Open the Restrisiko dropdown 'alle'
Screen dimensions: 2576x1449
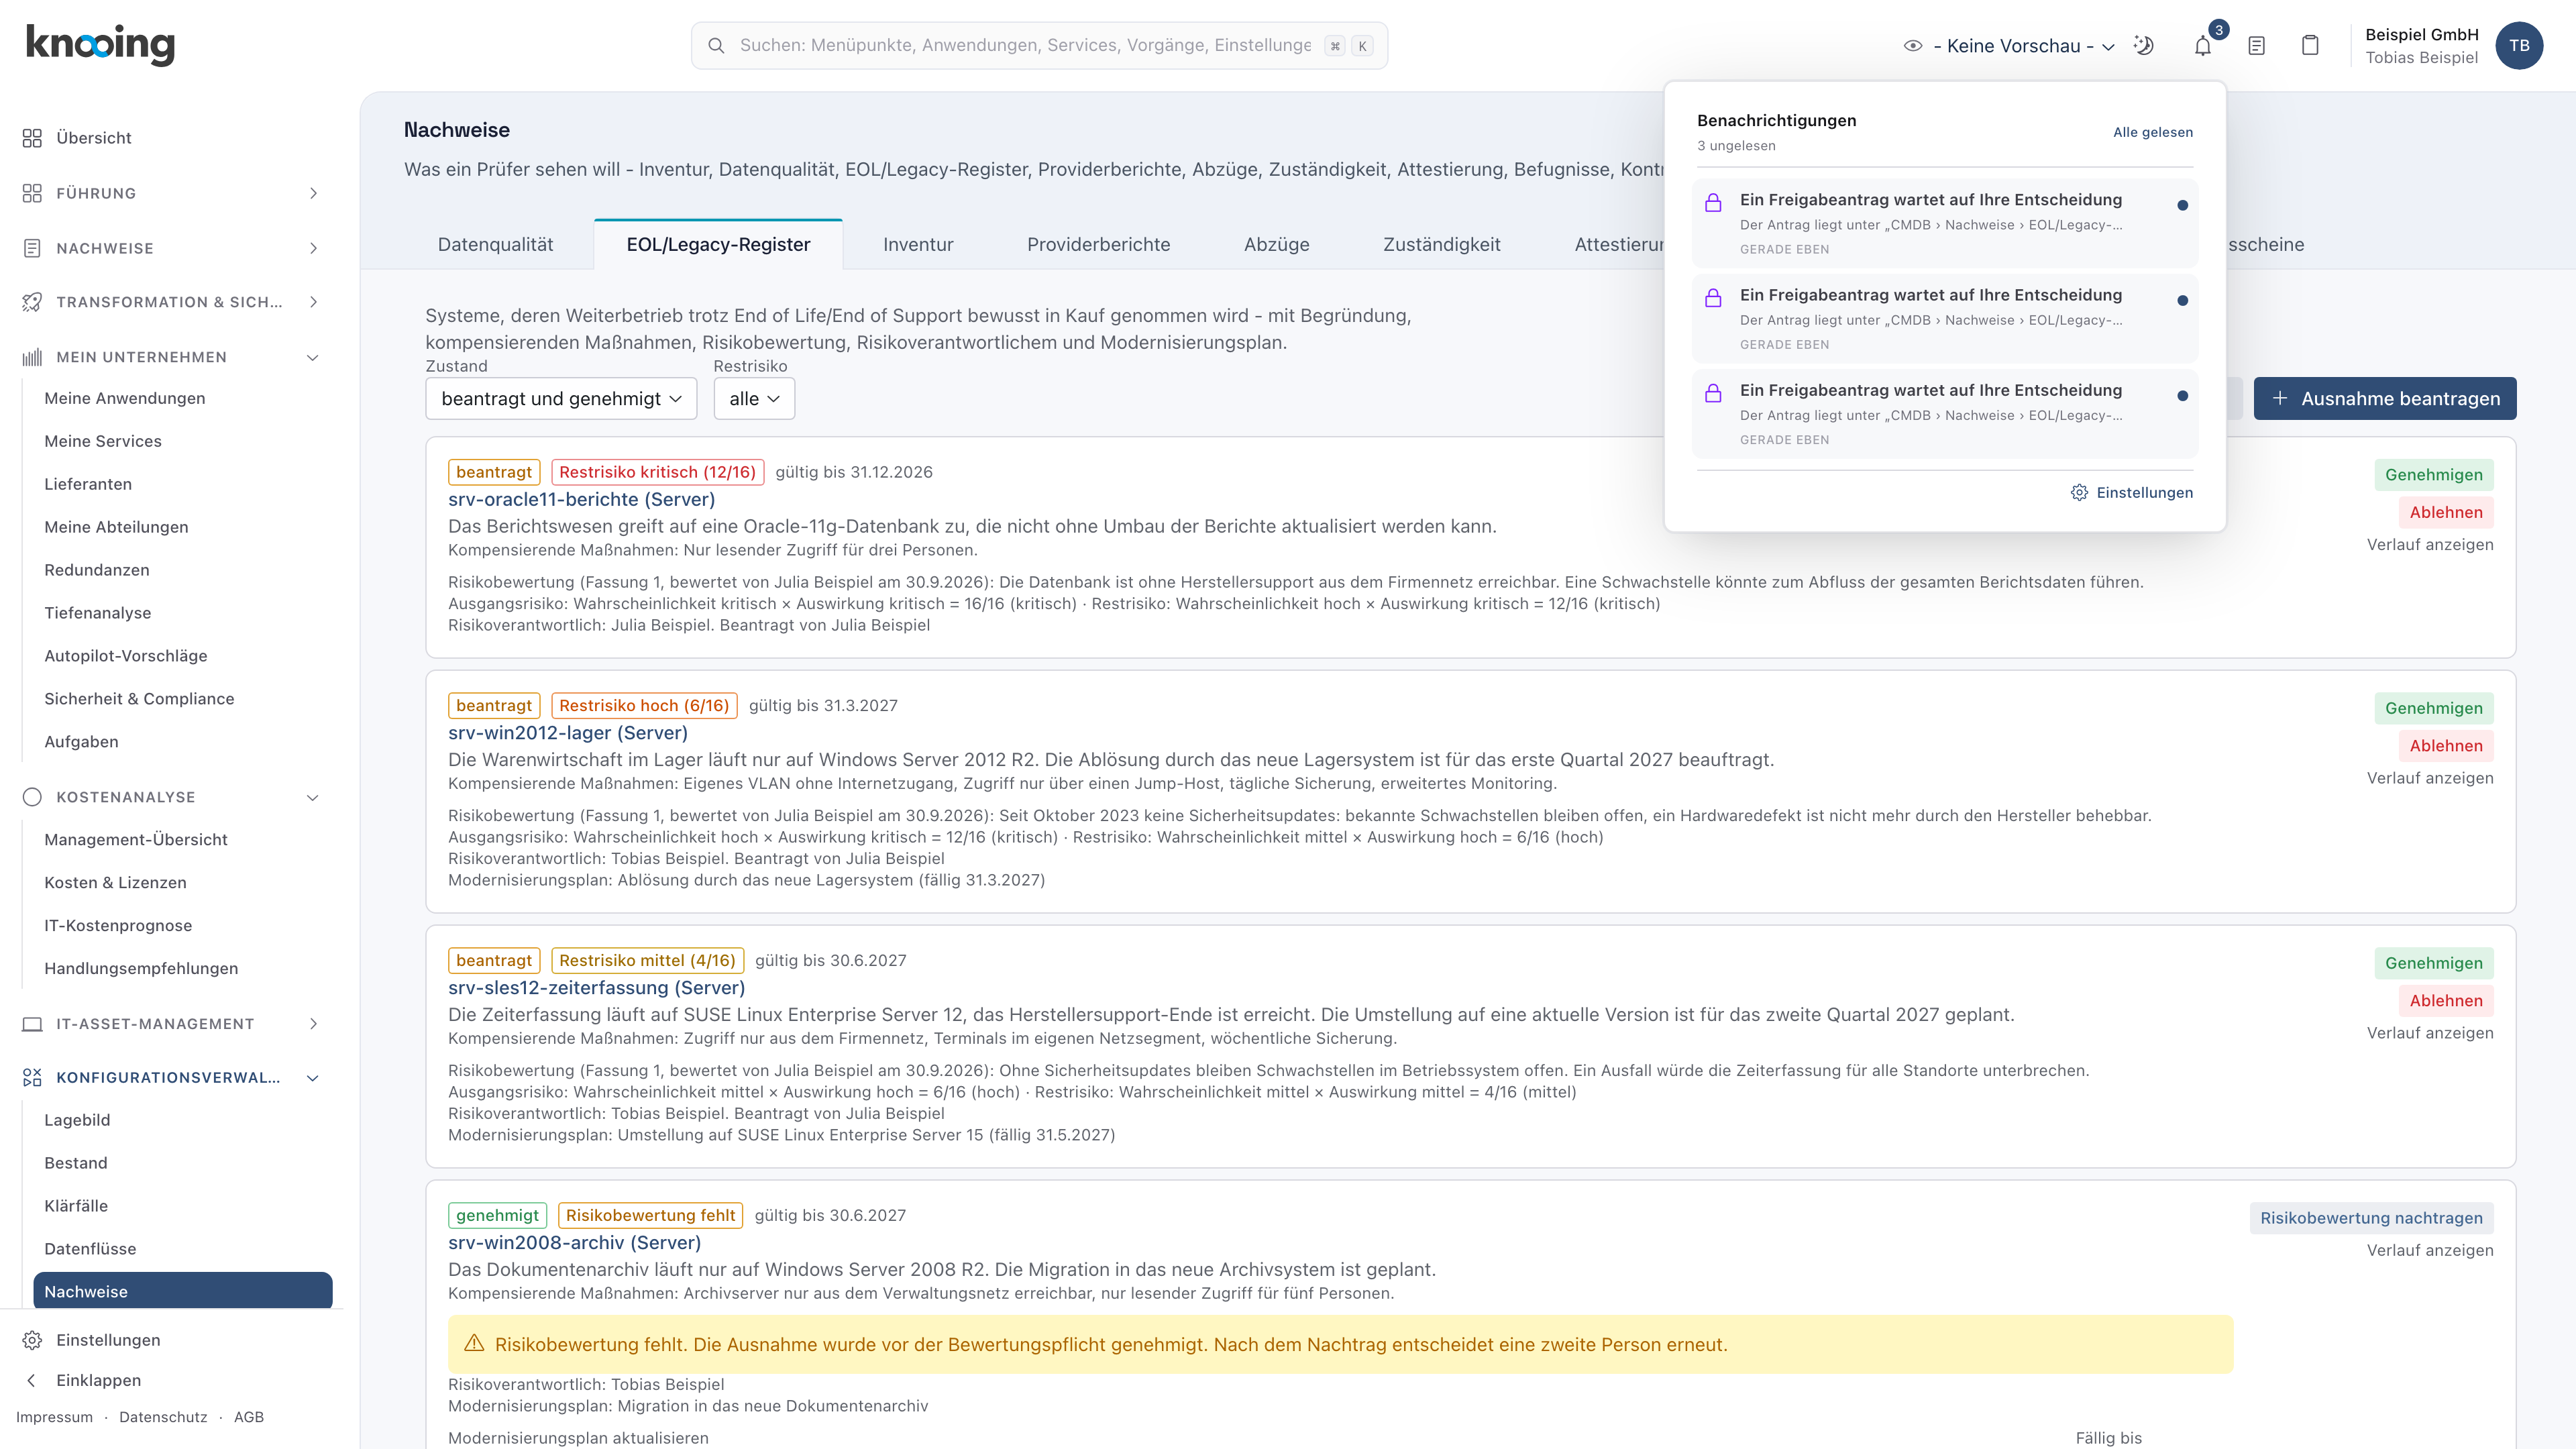(x=754, y=399)
